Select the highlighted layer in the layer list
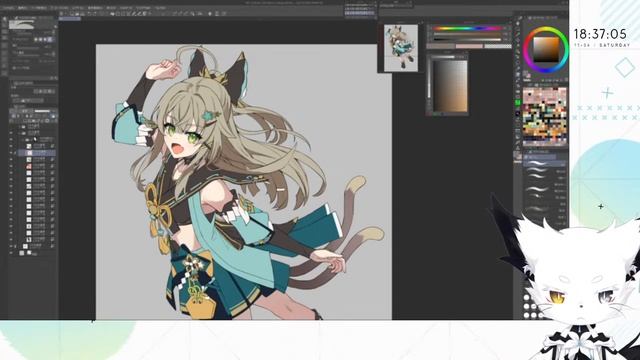640x360 pixels. pyautogui.click(x=37, y=153)
